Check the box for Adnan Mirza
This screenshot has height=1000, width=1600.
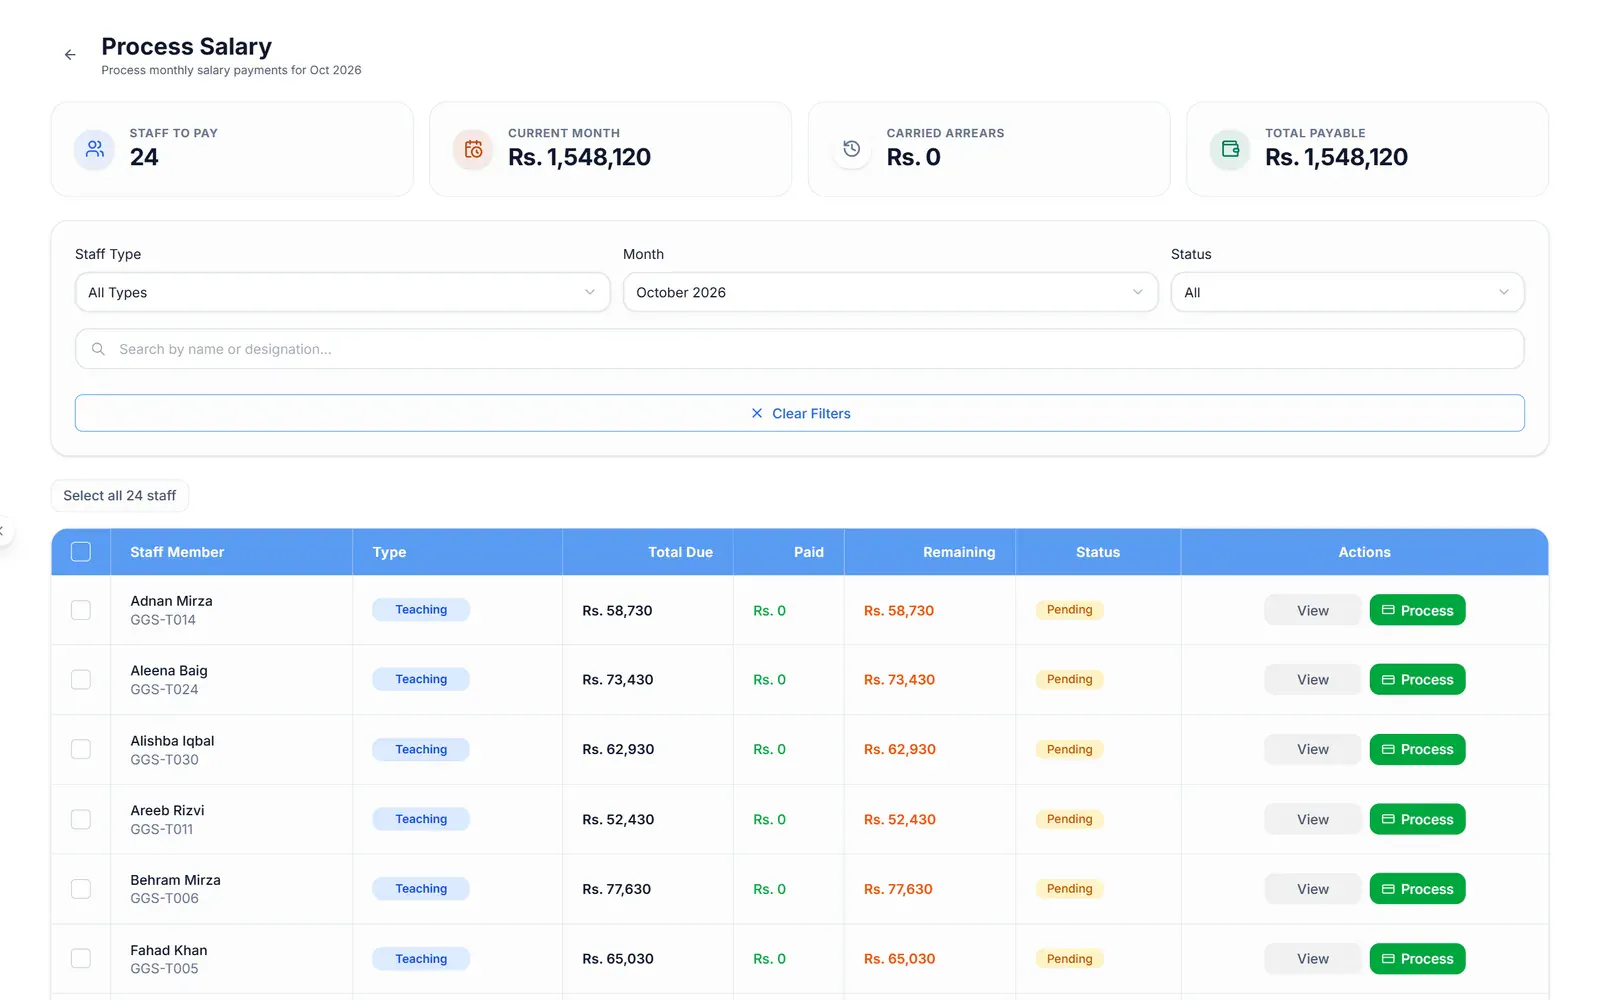click(x=81, y=610)
